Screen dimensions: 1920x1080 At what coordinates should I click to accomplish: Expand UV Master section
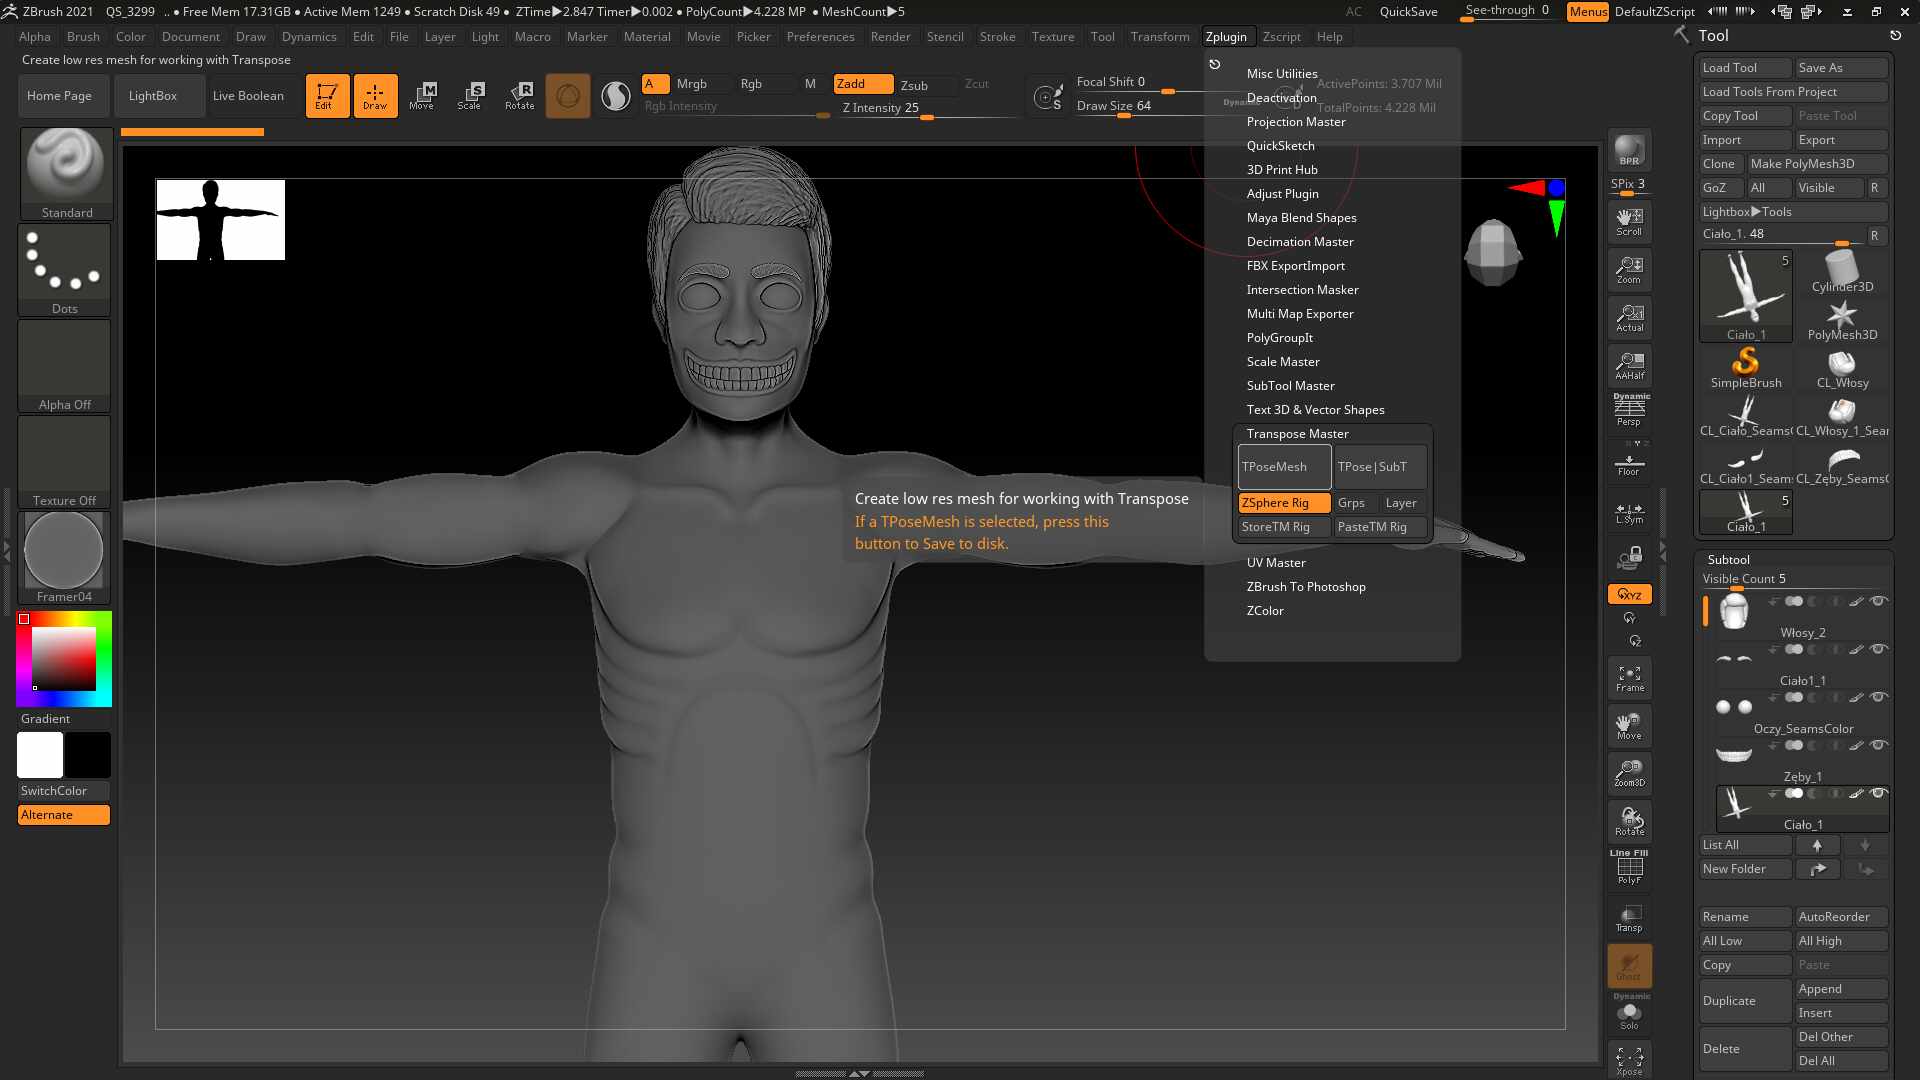coord(1276,563)
